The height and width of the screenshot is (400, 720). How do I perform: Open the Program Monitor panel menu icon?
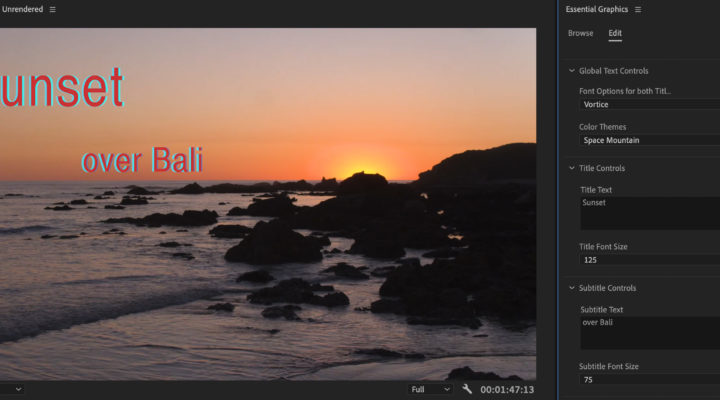(x=53, y=9)
